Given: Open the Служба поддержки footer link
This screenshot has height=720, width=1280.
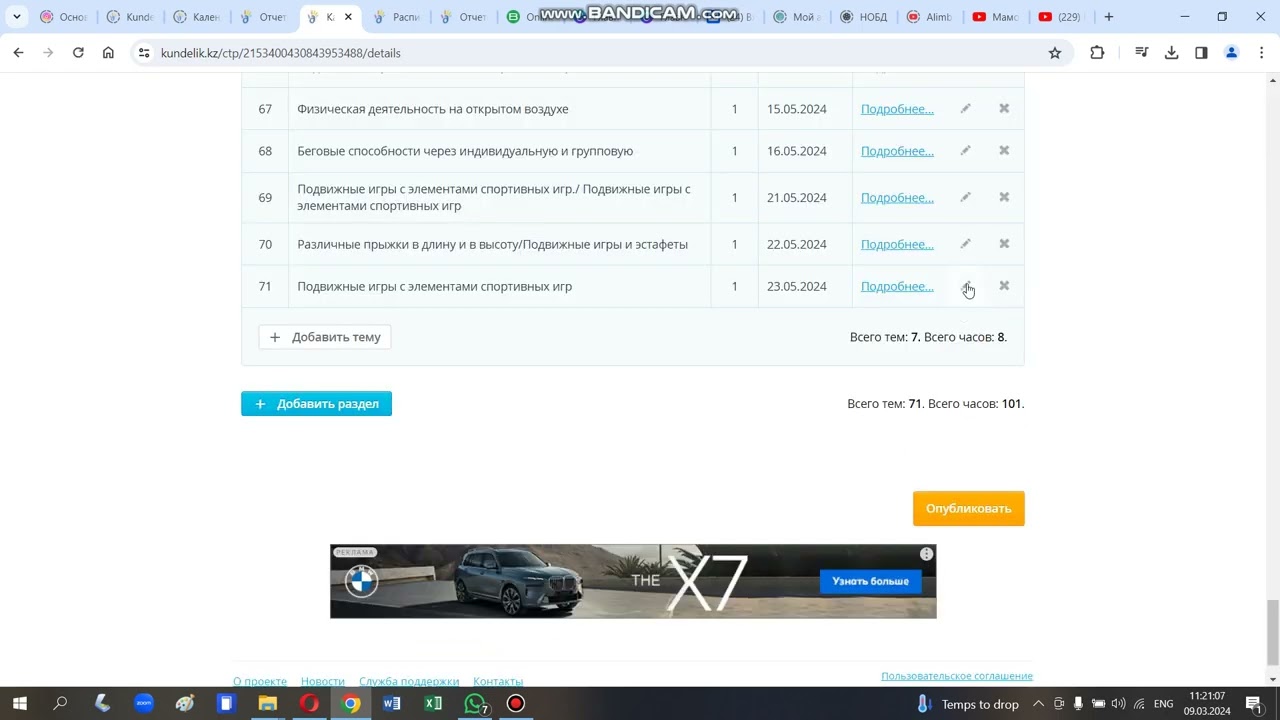Looking at the screenshot, I should coord(409,681).
